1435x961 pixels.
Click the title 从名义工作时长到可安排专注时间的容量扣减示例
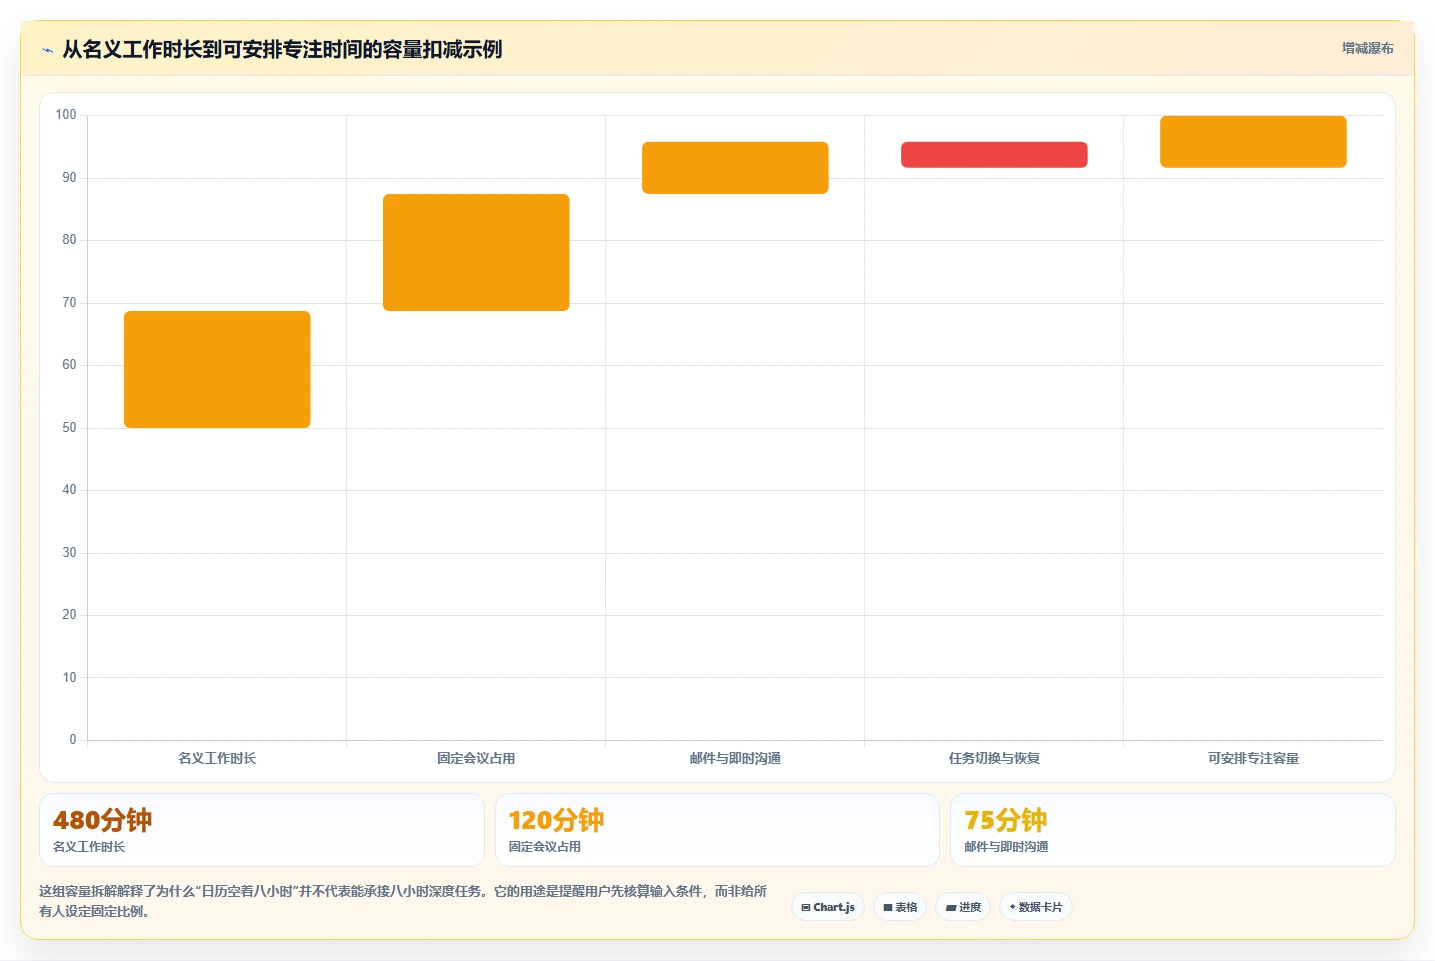(282, 49)
